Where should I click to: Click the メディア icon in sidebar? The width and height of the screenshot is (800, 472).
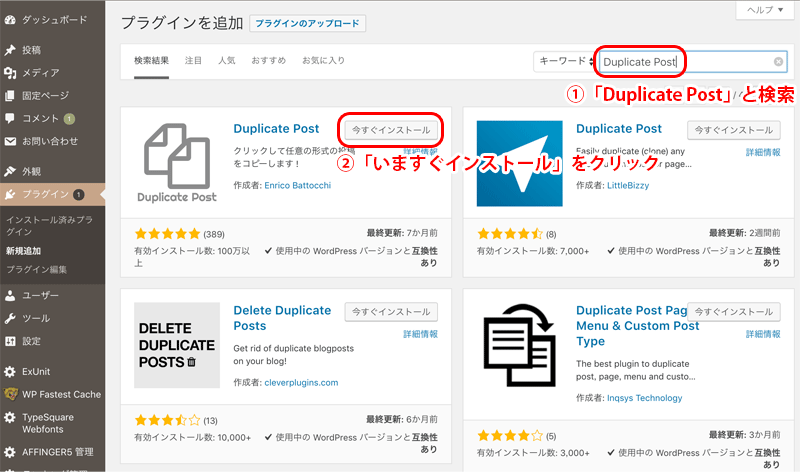point(10,73)
